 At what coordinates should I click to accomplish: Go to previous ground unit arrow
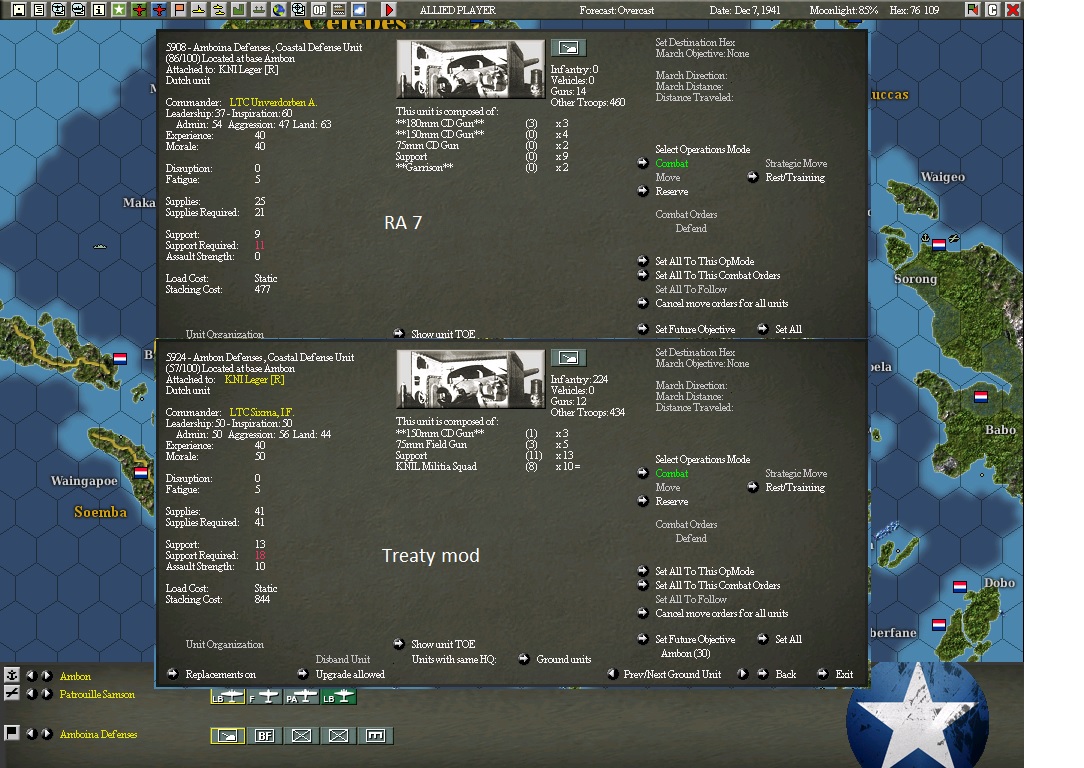click(x=613, y=674)
